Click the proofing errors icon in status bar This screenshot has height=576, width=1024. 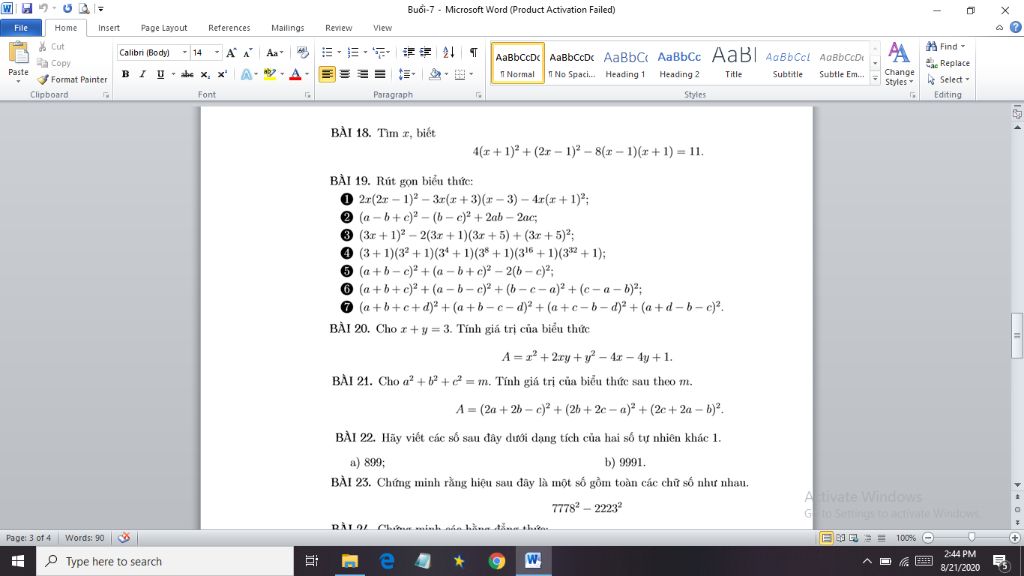pyautogui.click(x=123, y=537)
